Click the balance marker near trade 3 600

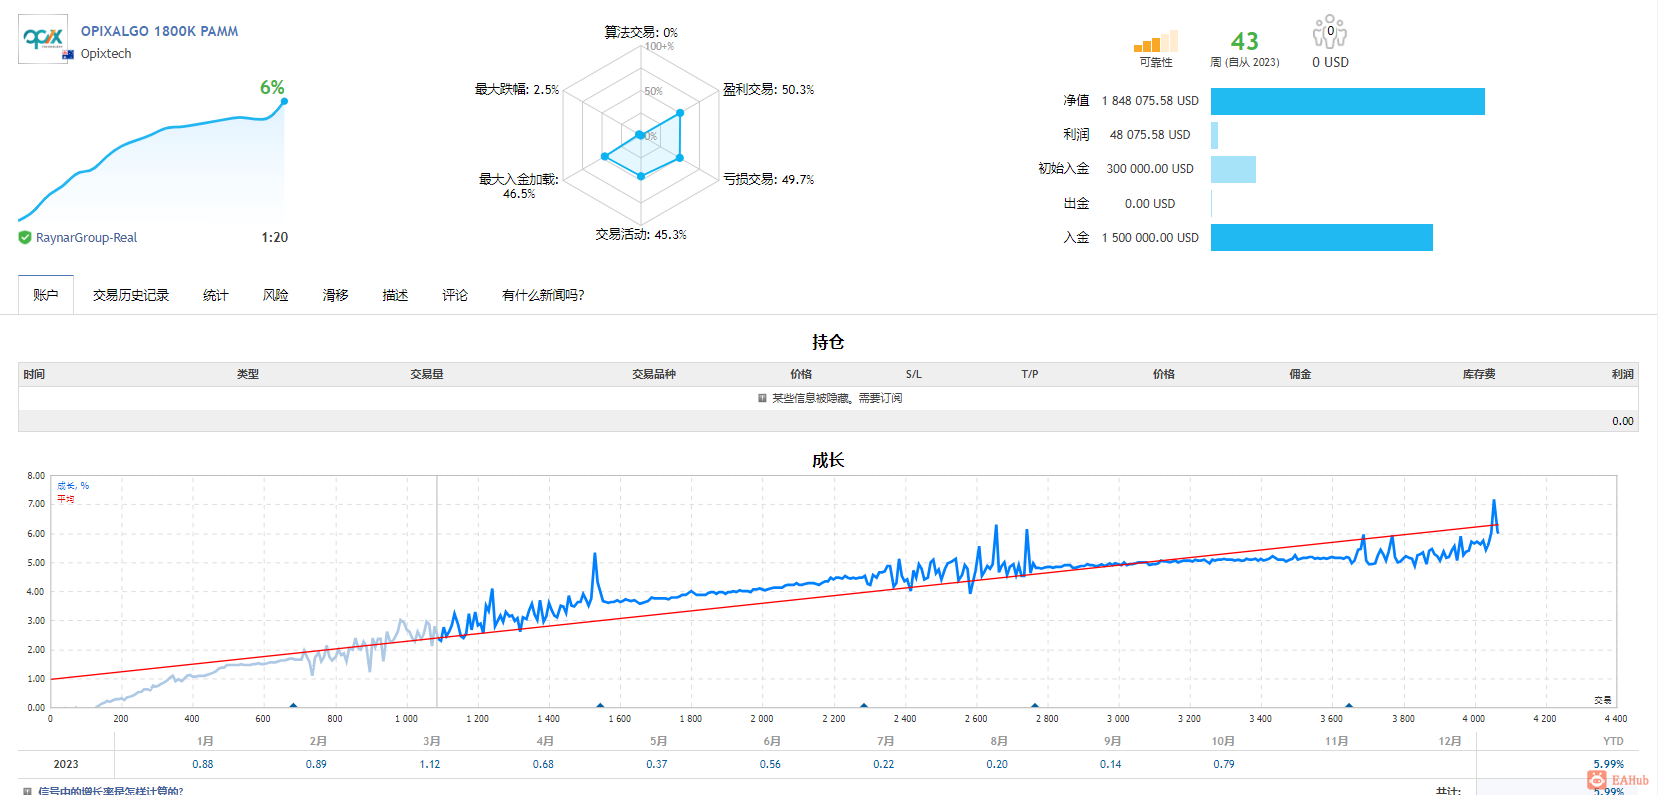point(1349,706)
